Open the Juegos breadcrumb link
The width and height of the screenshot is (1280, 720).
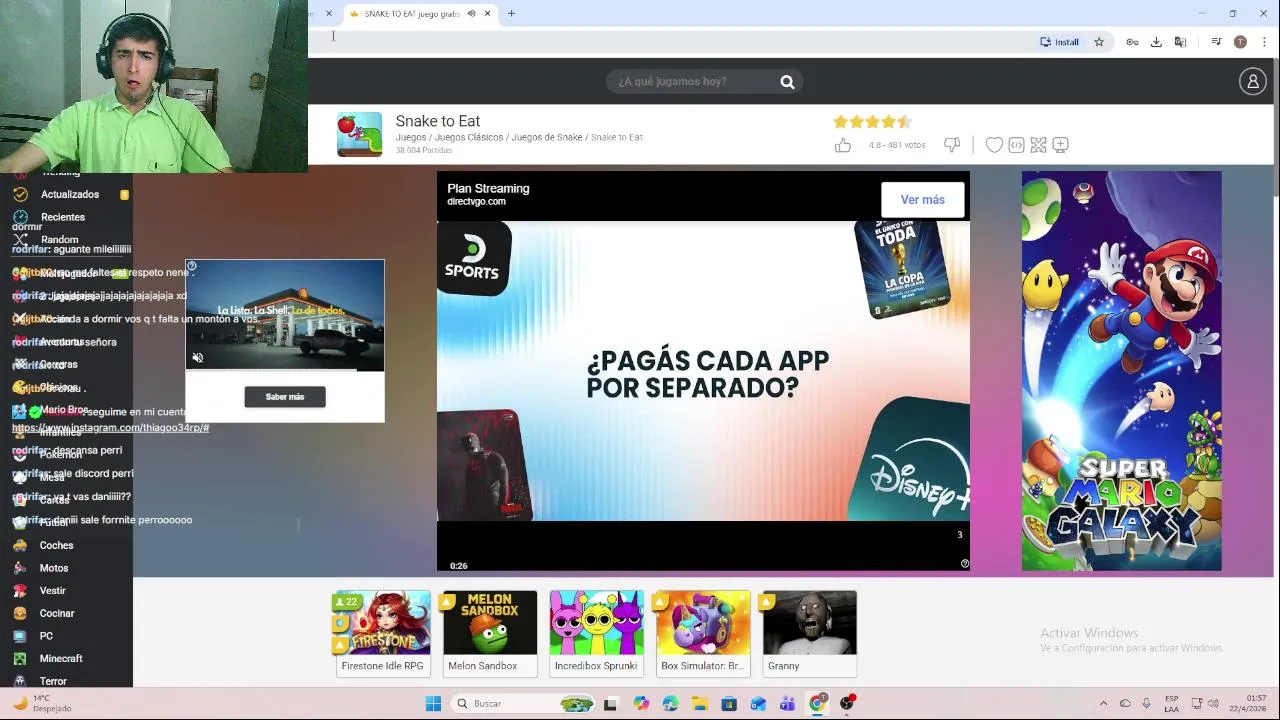411,137
